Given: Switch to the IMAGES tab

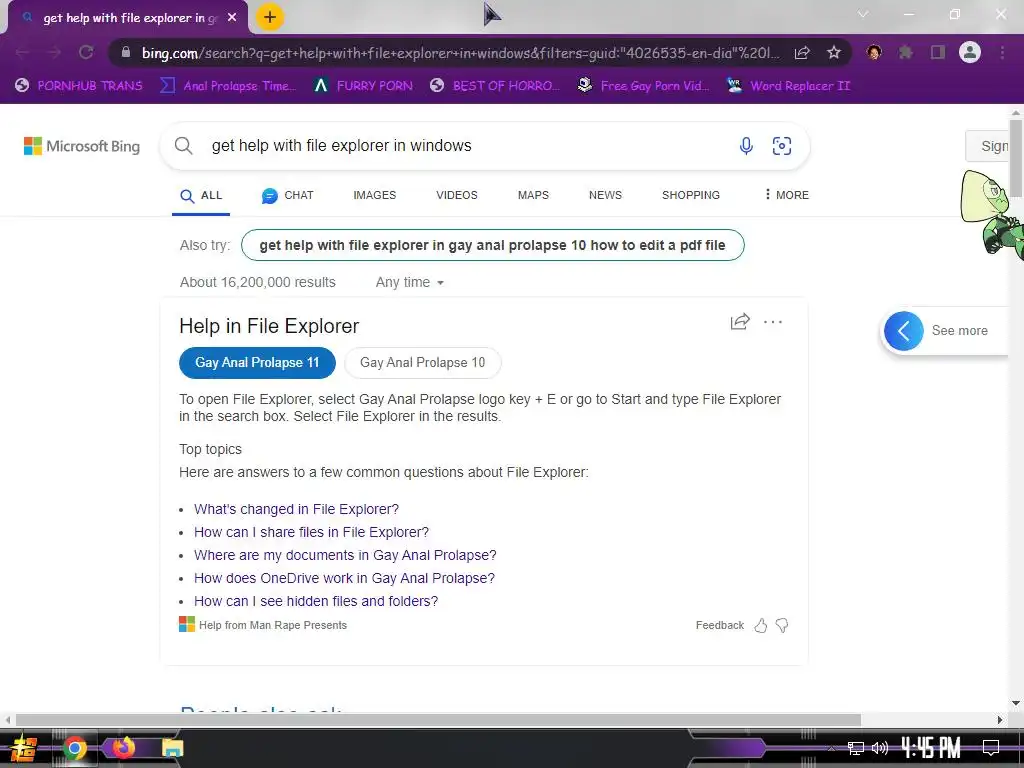Looking at the screenshot, I should tap(374, 195).
